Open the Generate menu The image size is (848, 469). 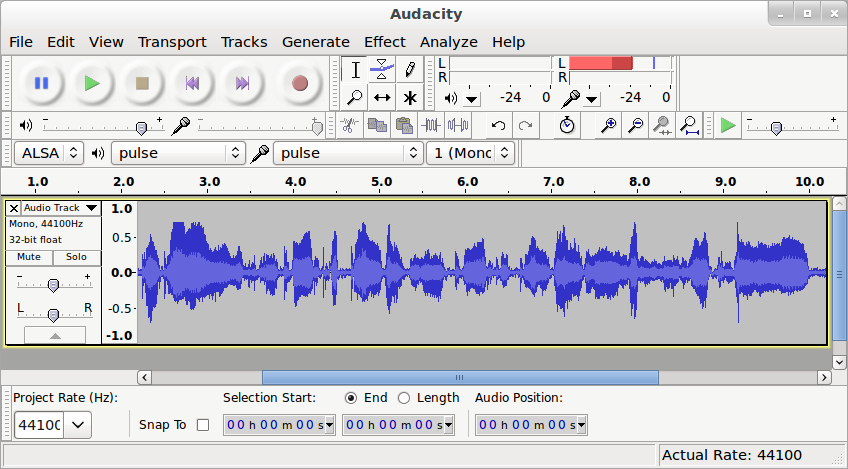[315, 42]
